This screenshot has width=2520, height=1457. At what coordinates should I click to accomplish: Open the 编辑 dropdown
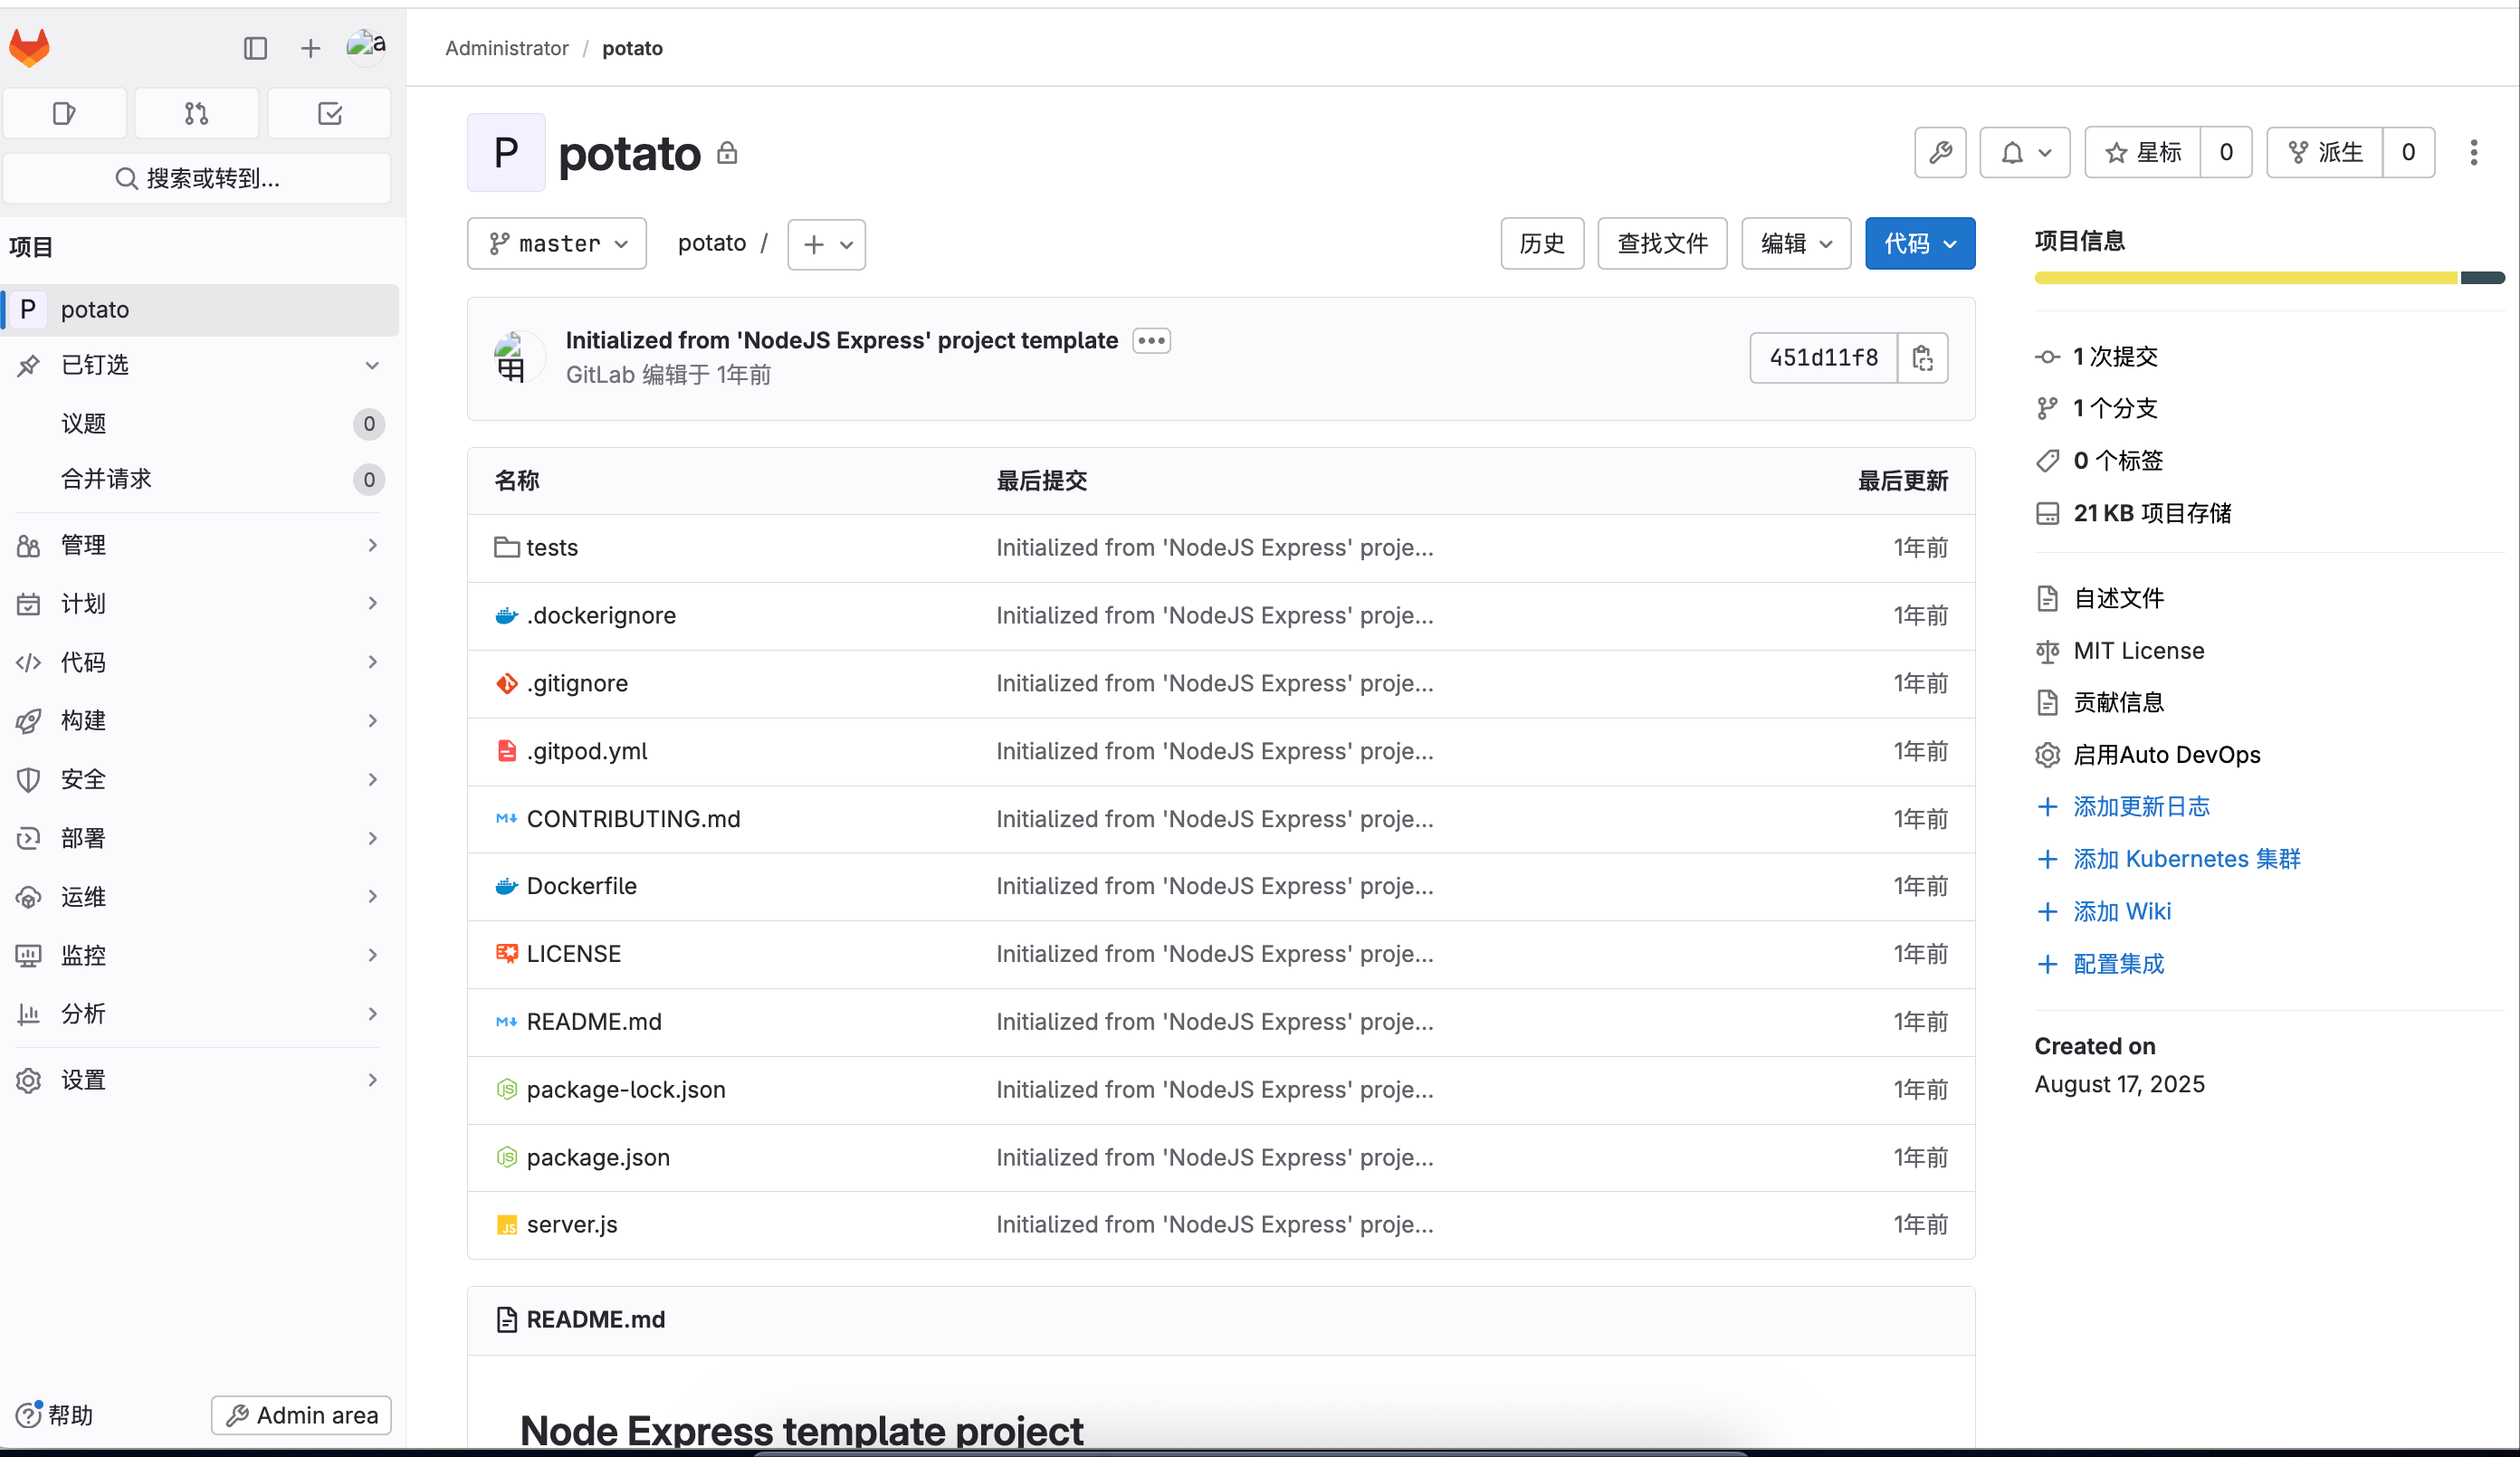[1796, 244]
